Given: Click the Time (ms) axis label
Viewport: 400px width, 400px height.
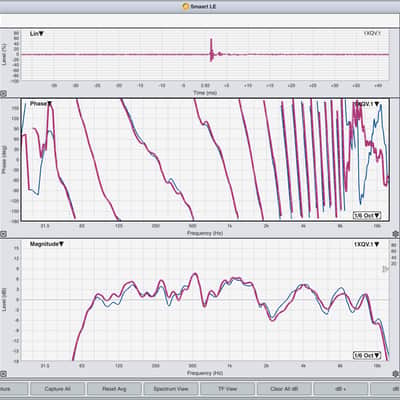Looking at the screenshot, I should pyautogui.click(x=205, y=93).
